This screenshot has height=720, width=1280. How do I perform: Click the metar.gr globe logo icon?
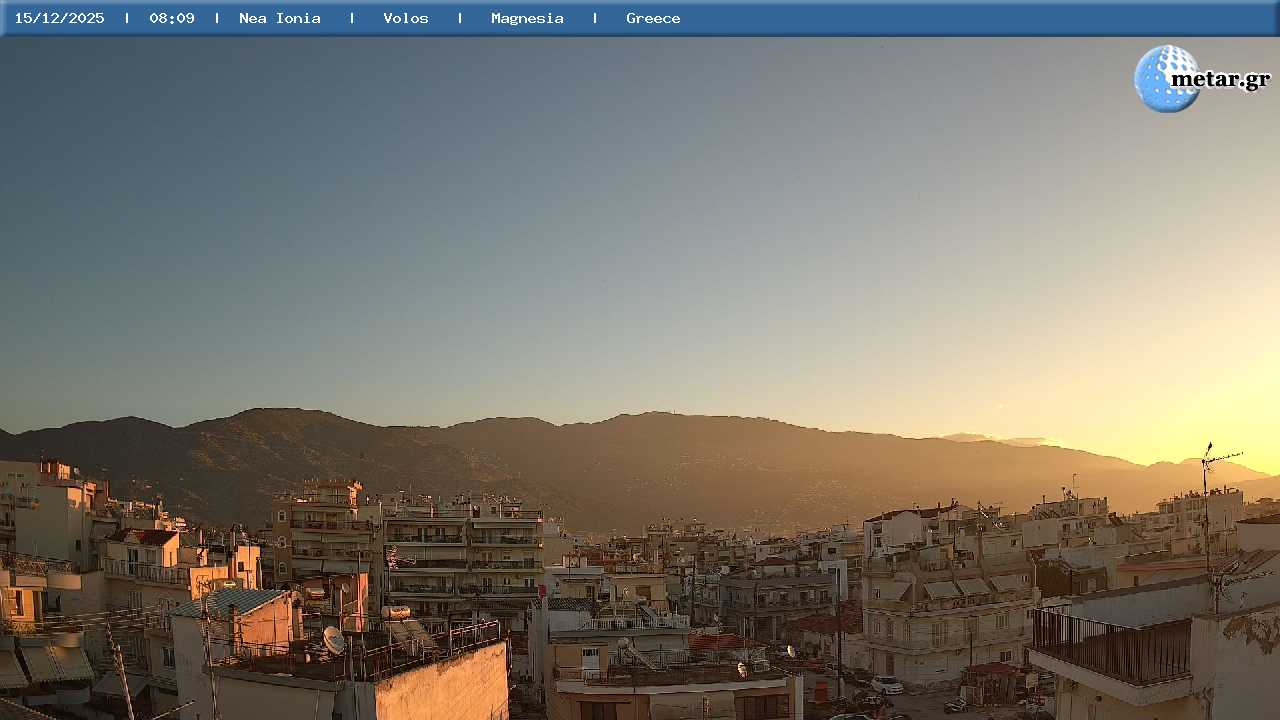pyautogui.click(x=1165, y=78)
